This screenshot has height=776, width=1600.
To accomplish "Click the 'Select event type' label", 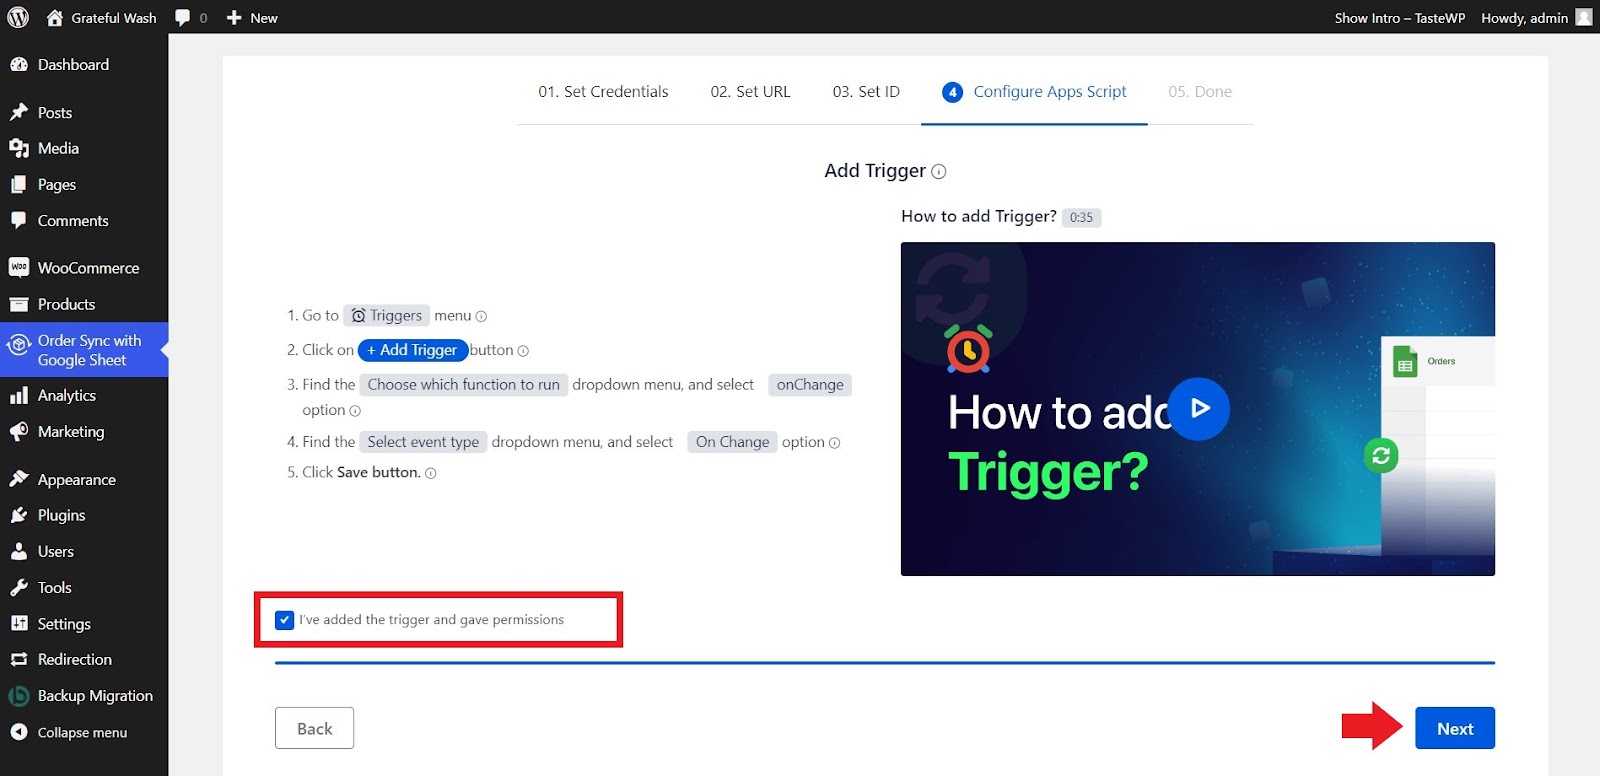I will coord(423,441).
